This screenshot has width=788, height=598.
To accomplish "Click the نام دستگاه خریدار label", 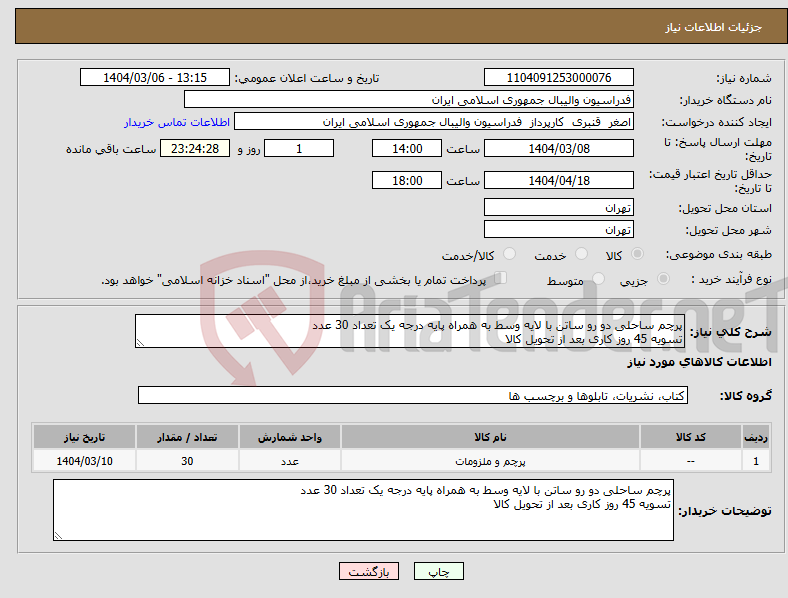I will tap(726, 100).
